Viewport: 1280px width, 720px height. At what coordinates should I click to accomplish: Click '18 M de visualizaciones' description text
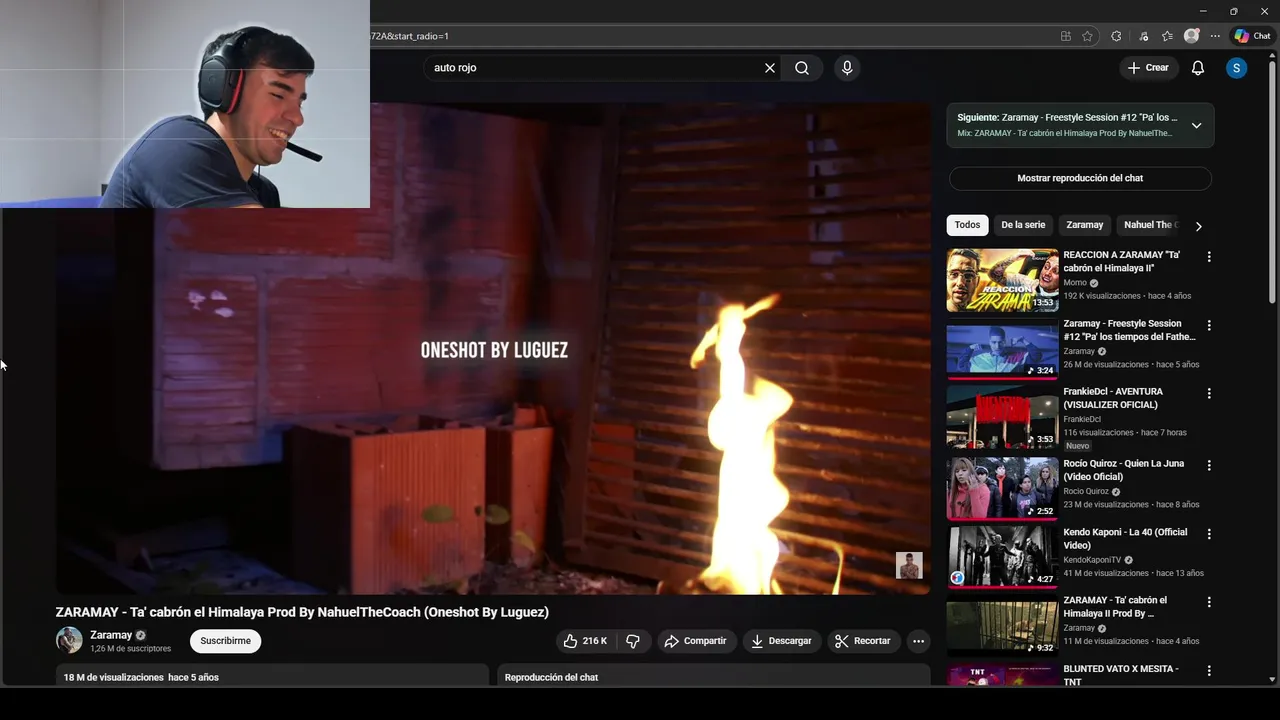(113, 678)
